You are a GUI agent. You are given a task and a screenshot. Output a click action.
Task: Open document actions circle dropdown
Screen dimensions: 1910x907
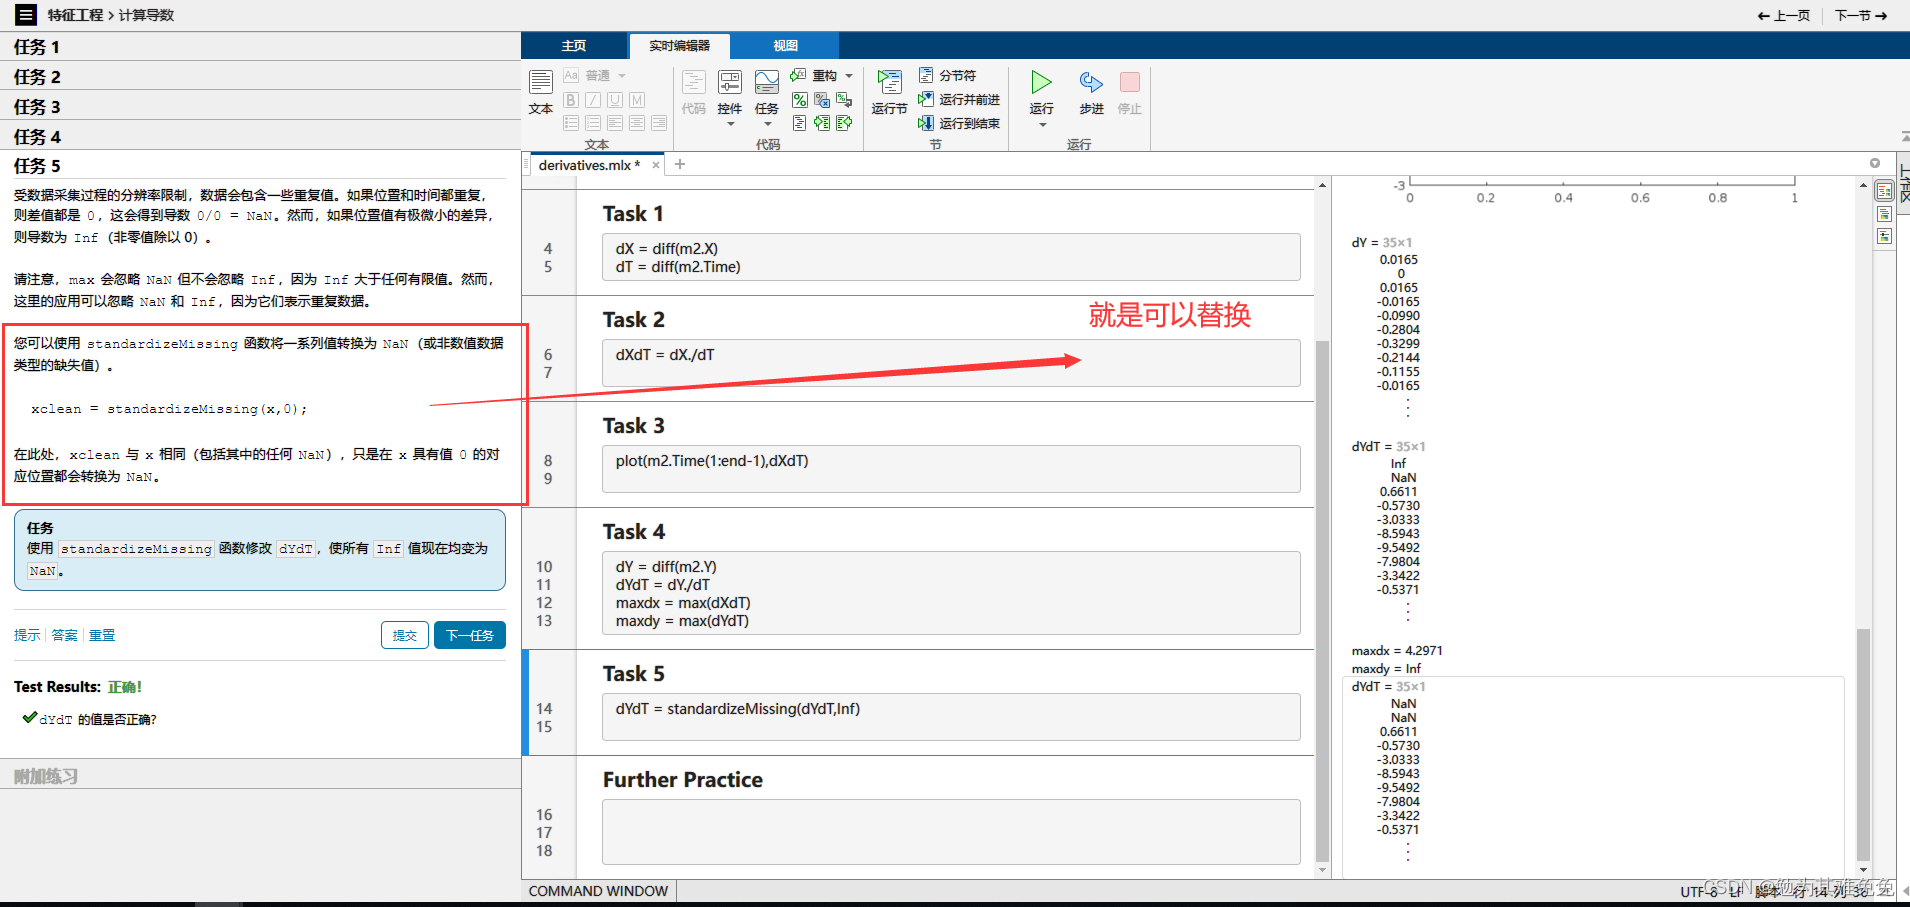click(x=1875, y=163)
